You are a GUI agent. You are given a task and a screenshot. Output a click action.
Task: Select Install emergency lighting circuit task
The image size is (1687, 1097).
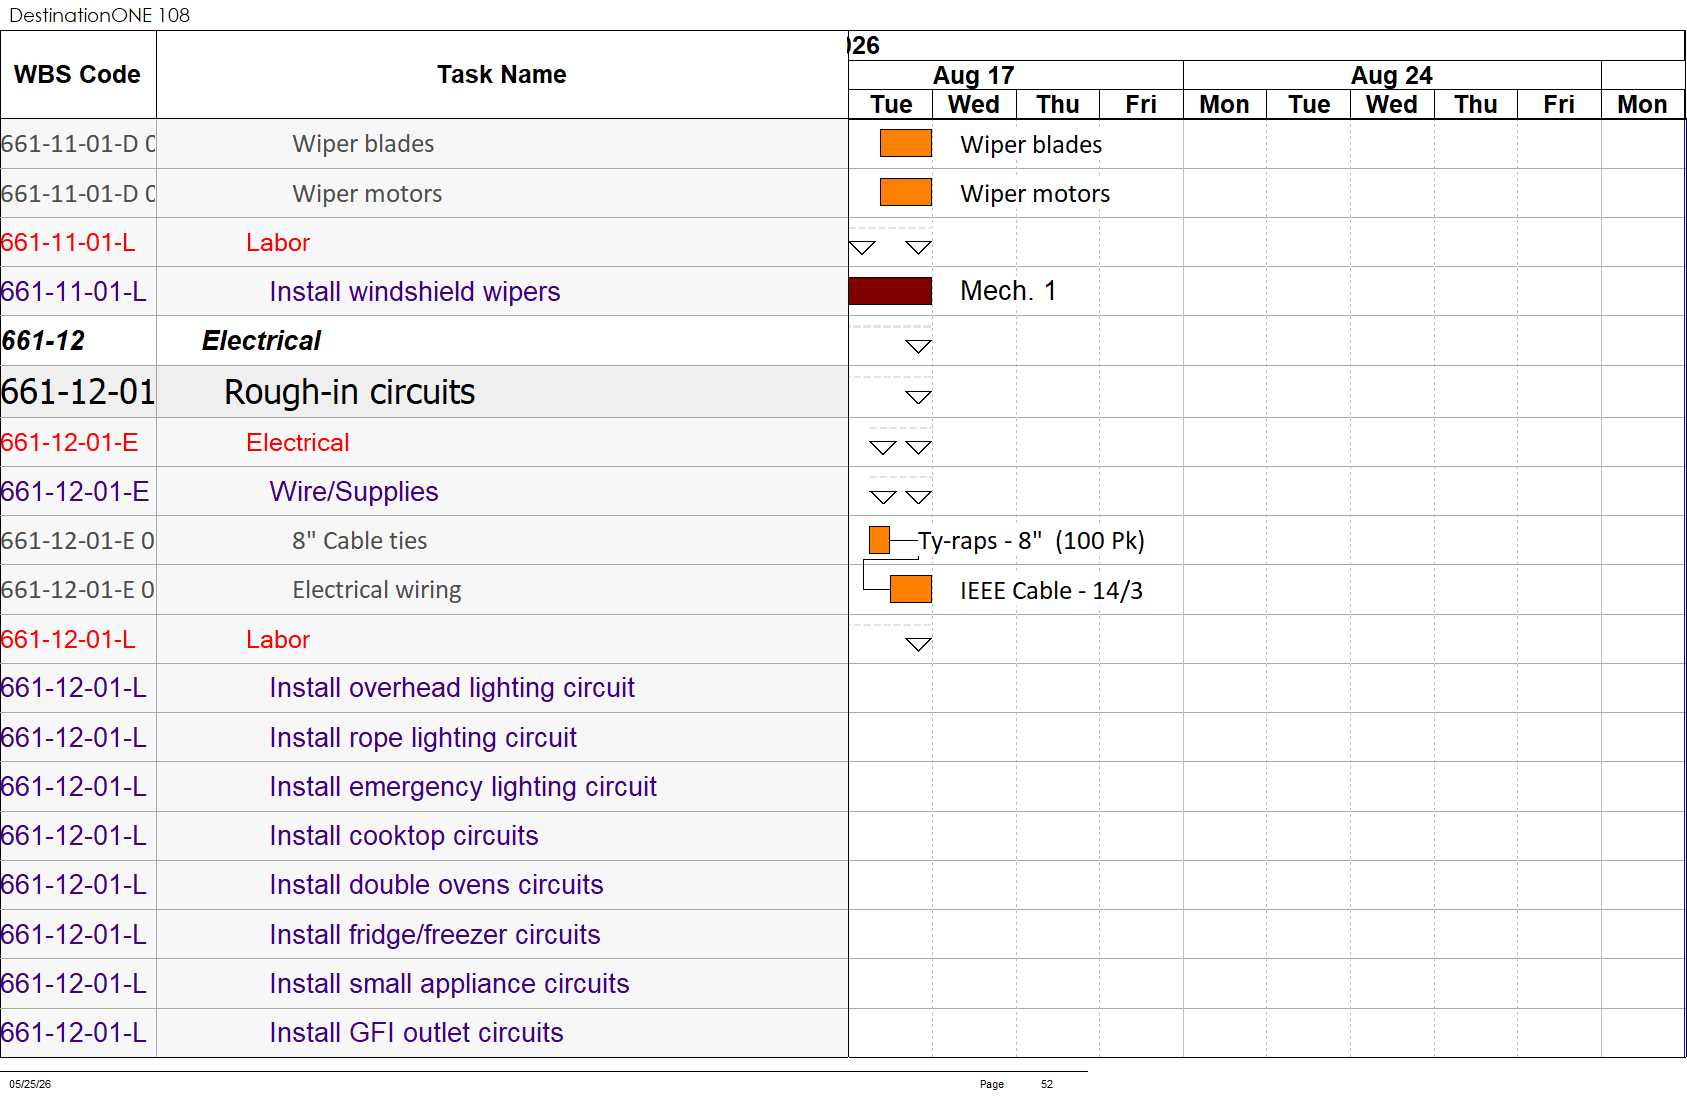click(x=424, y=787)
